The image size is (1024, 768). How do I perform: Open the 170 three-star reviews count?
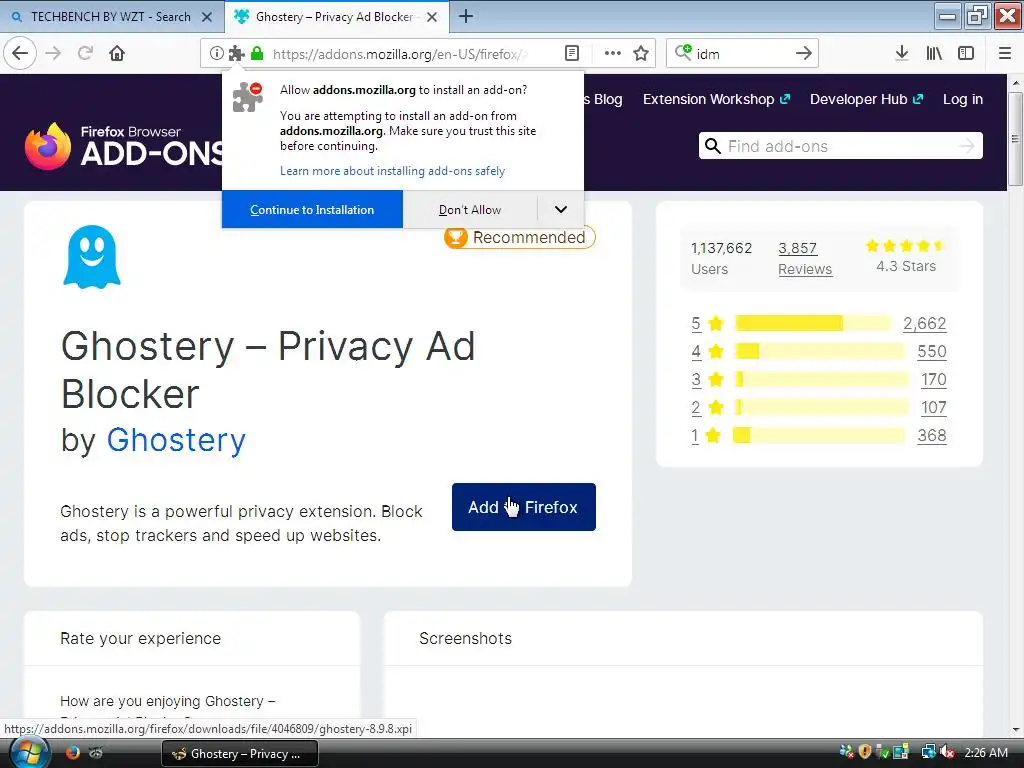pyautogui.click(x=934, y=379)
